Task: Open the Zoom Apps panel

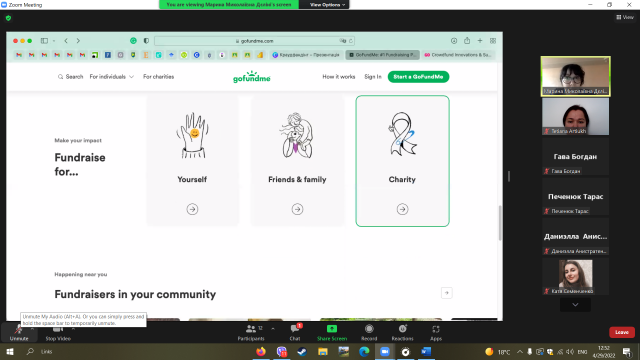Action: point(436,333)
